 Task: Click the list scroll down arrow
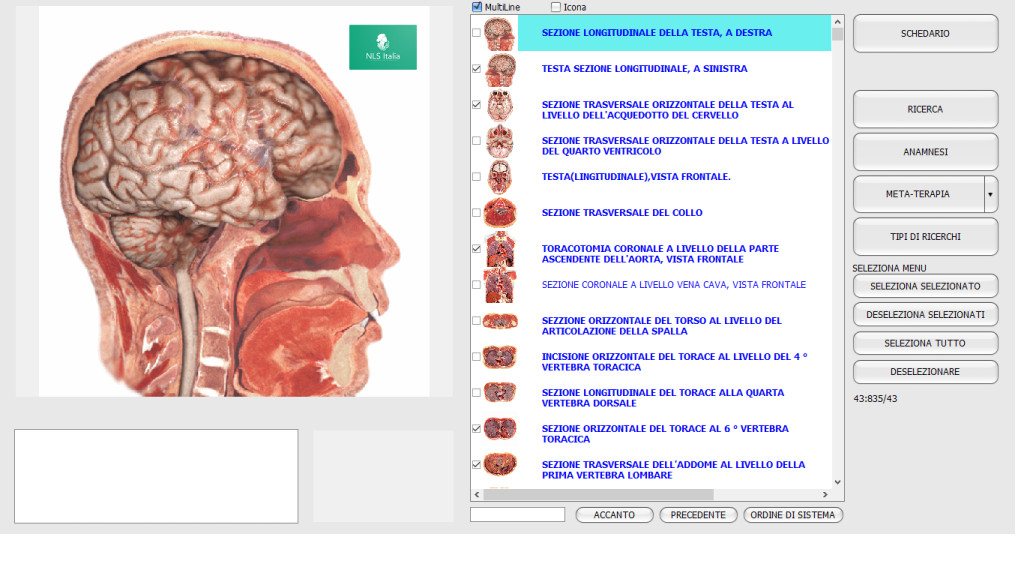tap(837, 482)
